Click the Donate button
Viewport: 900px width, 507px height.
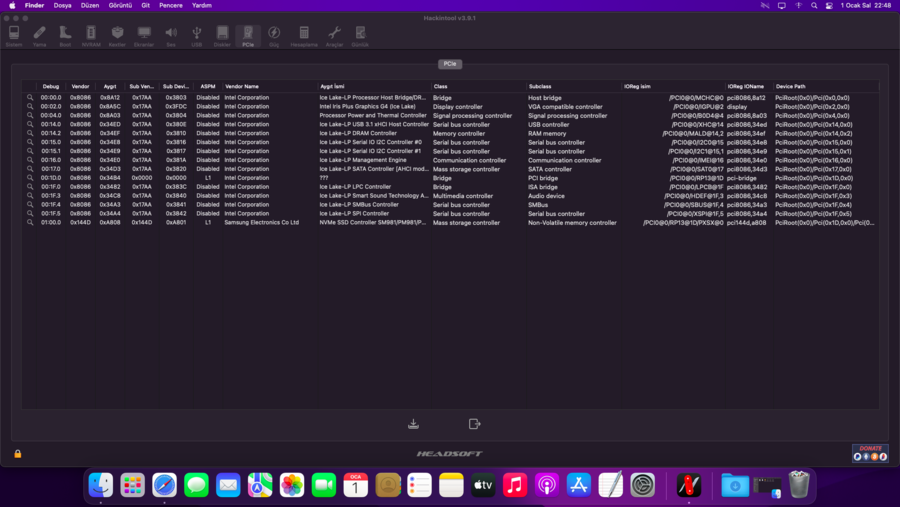click(870, 453)
